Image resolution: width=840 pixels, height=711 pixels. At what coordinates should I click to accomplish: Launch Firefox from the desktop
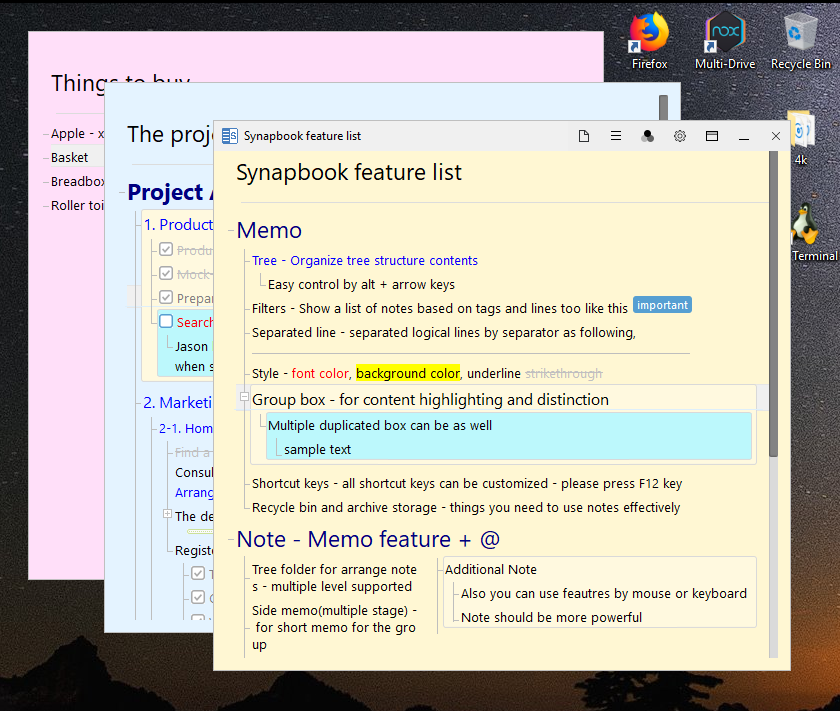tap(648, 35)
